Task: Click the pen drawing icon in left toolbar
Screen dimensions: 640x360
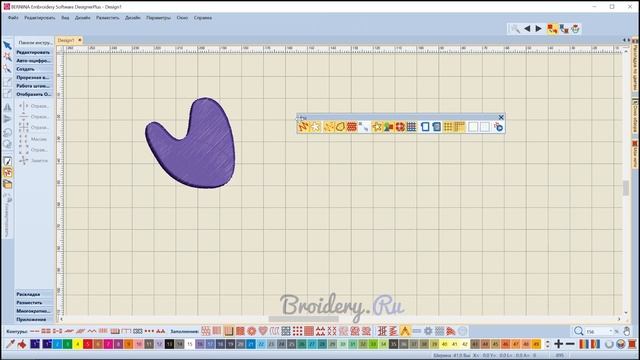Action: [x=7, y=162]
